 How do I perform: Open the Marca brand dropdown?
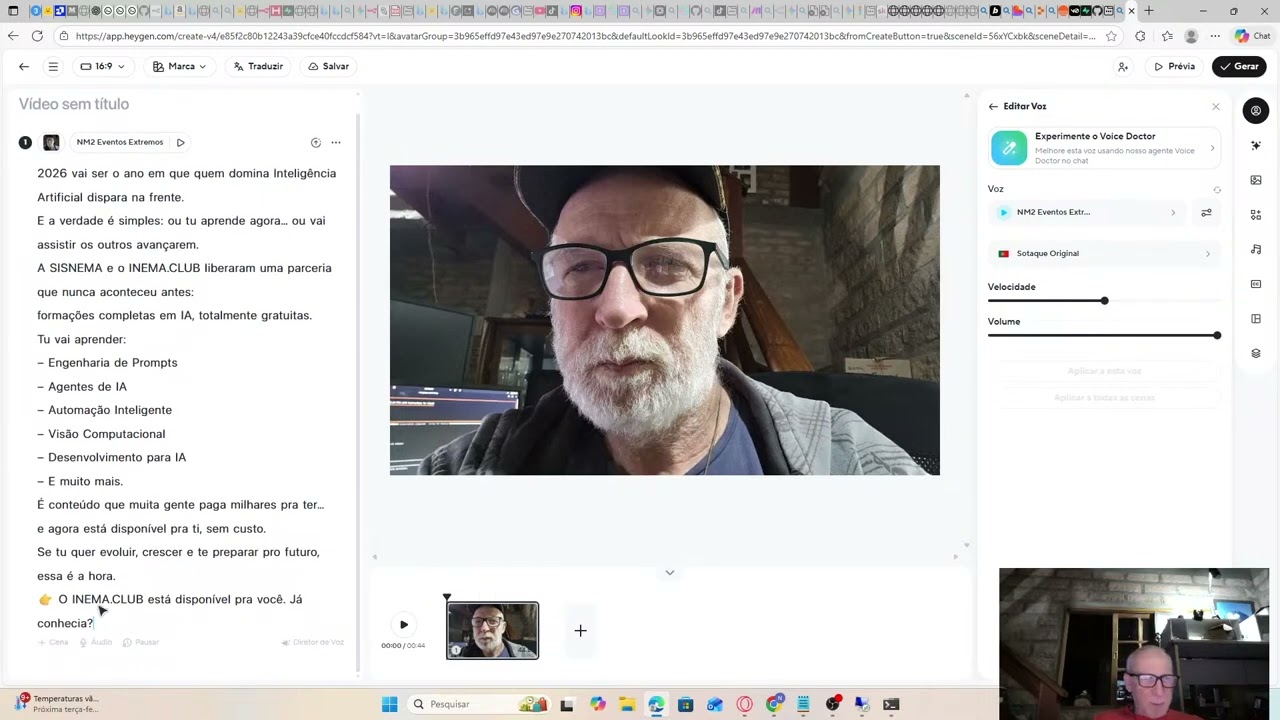(180, 66)
